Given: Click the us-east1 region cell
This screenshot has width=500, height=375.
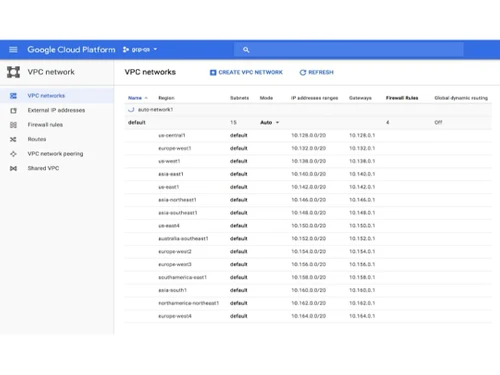Looking at the screenshot, I should point(168,187).
